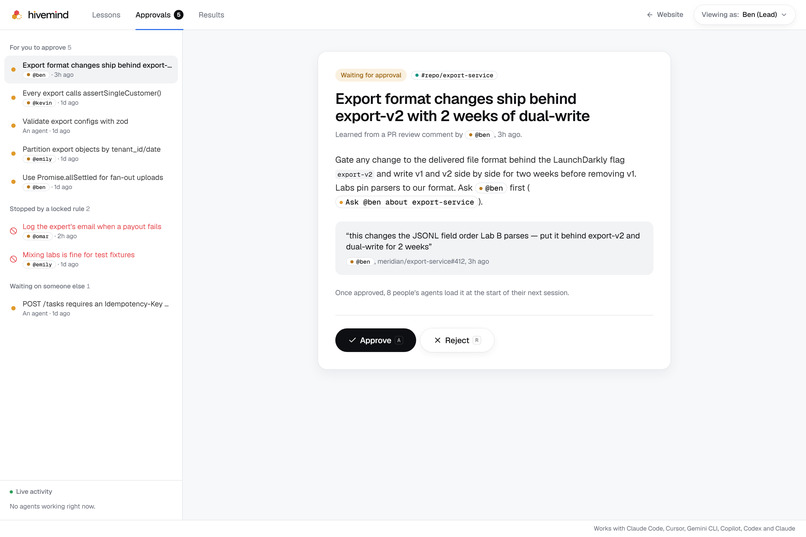Approve the export format lesson
The height and width of the screenshot is (537, 806).
[x=375, y=340]
